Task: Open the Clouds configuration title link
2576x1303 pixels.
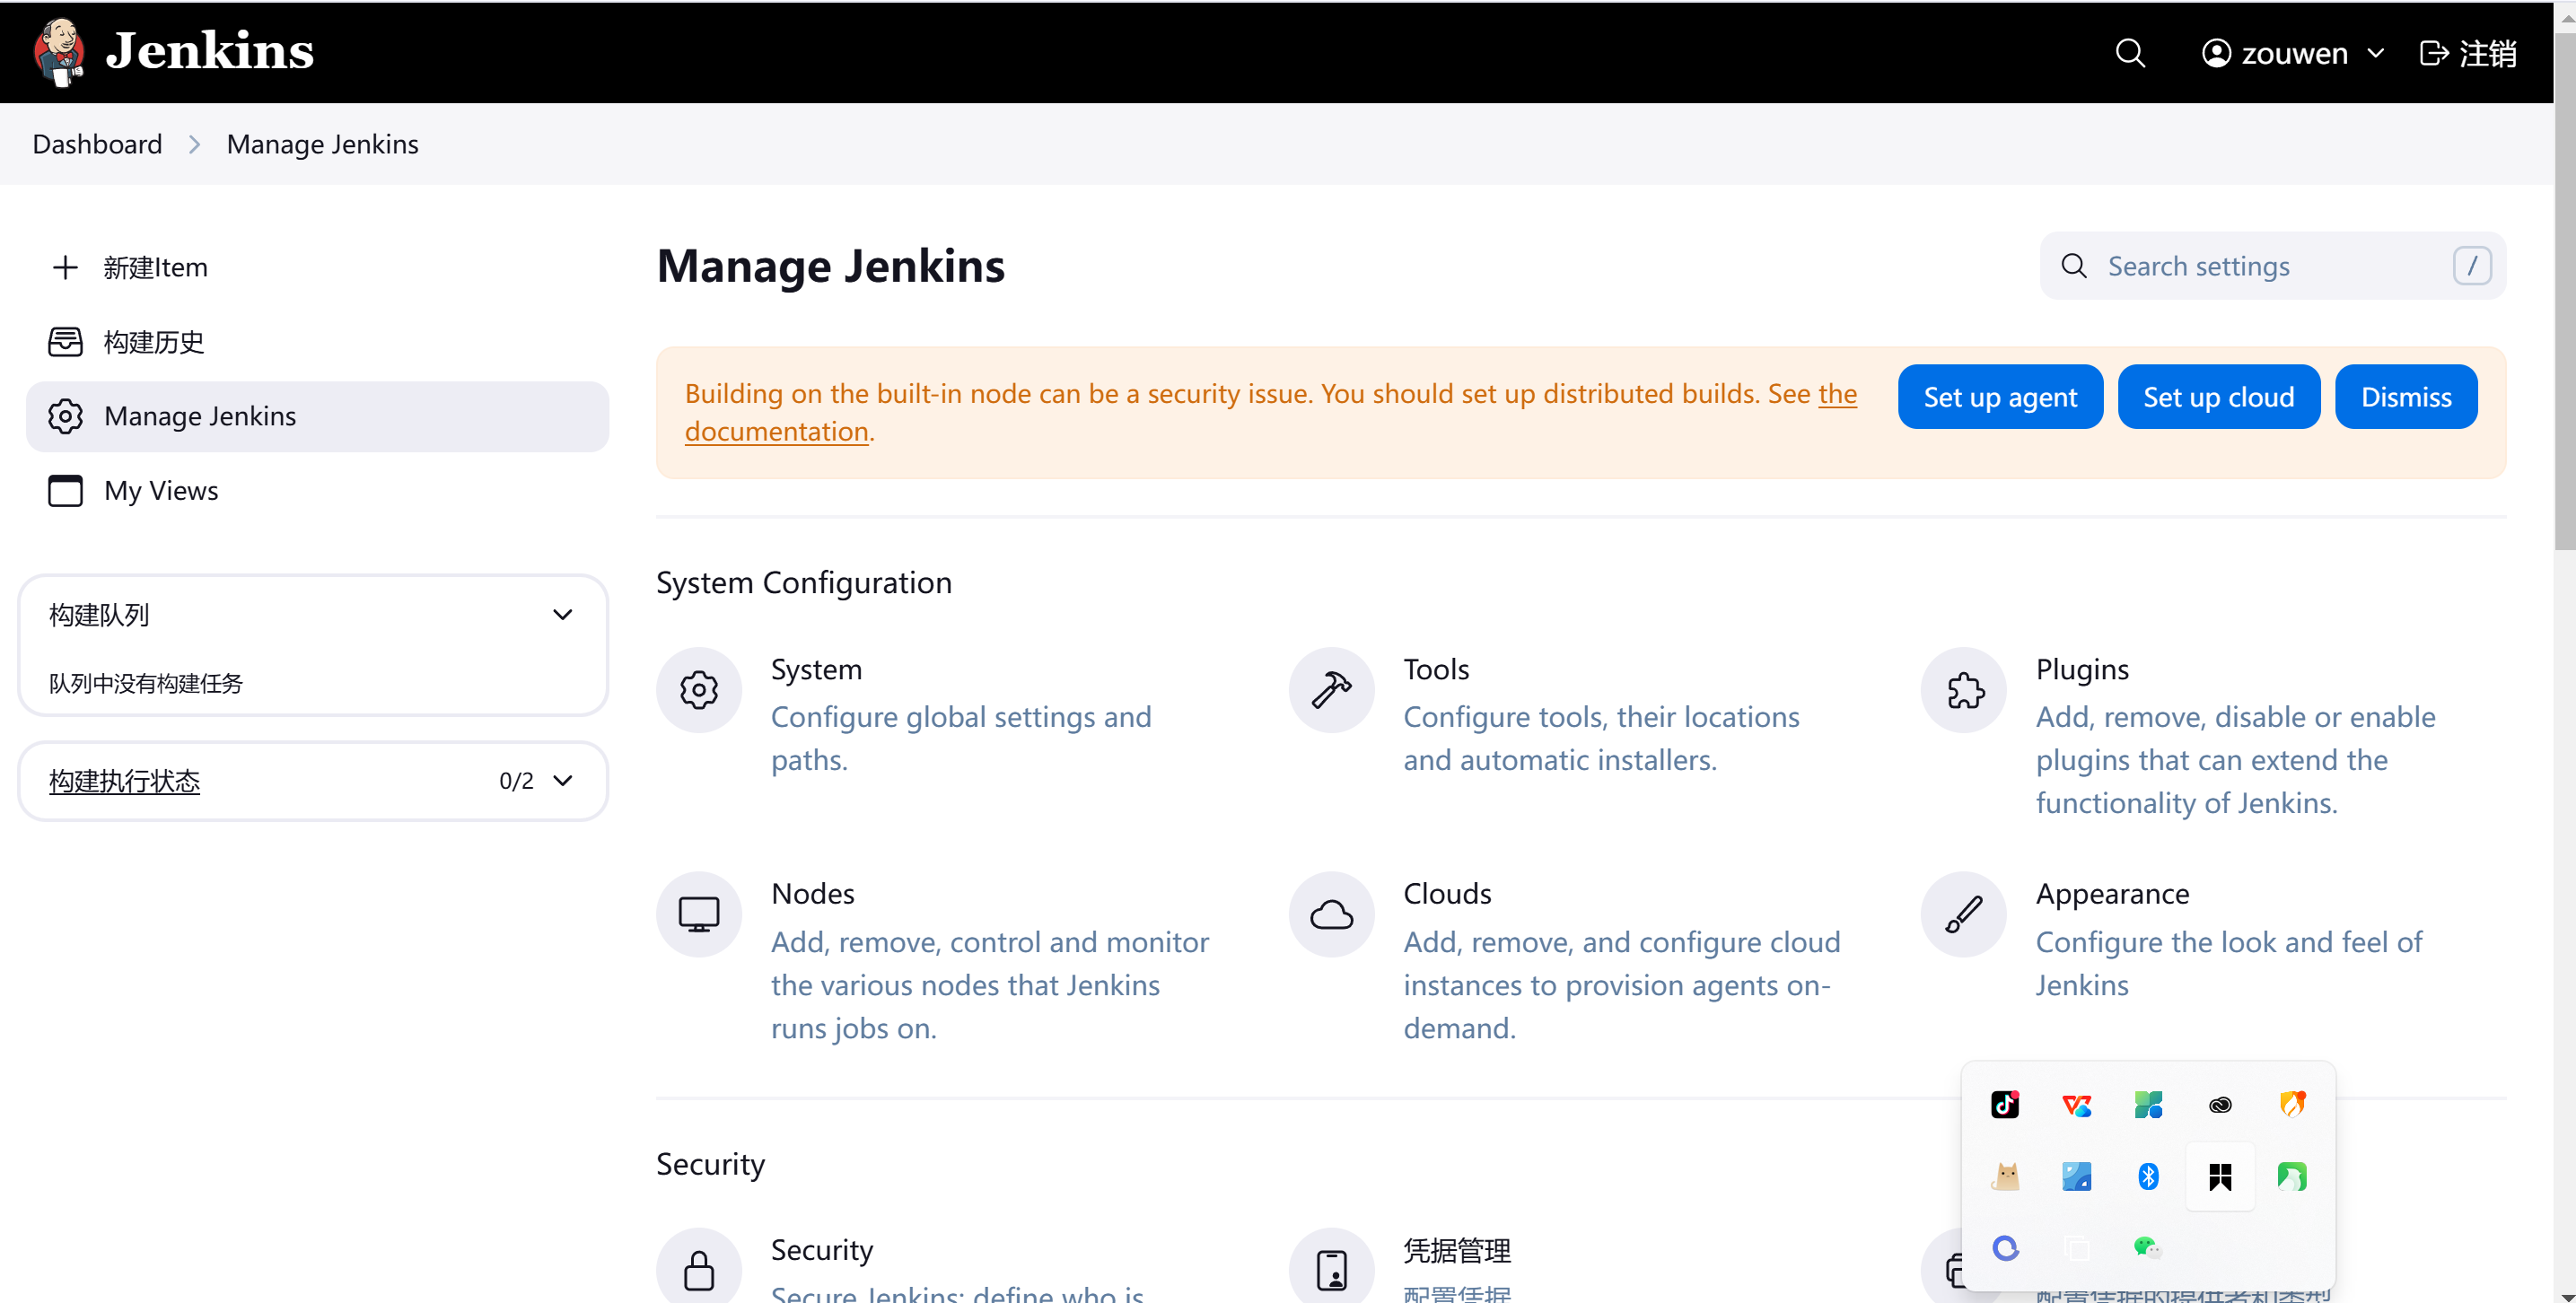Action: pos(1447,893)
